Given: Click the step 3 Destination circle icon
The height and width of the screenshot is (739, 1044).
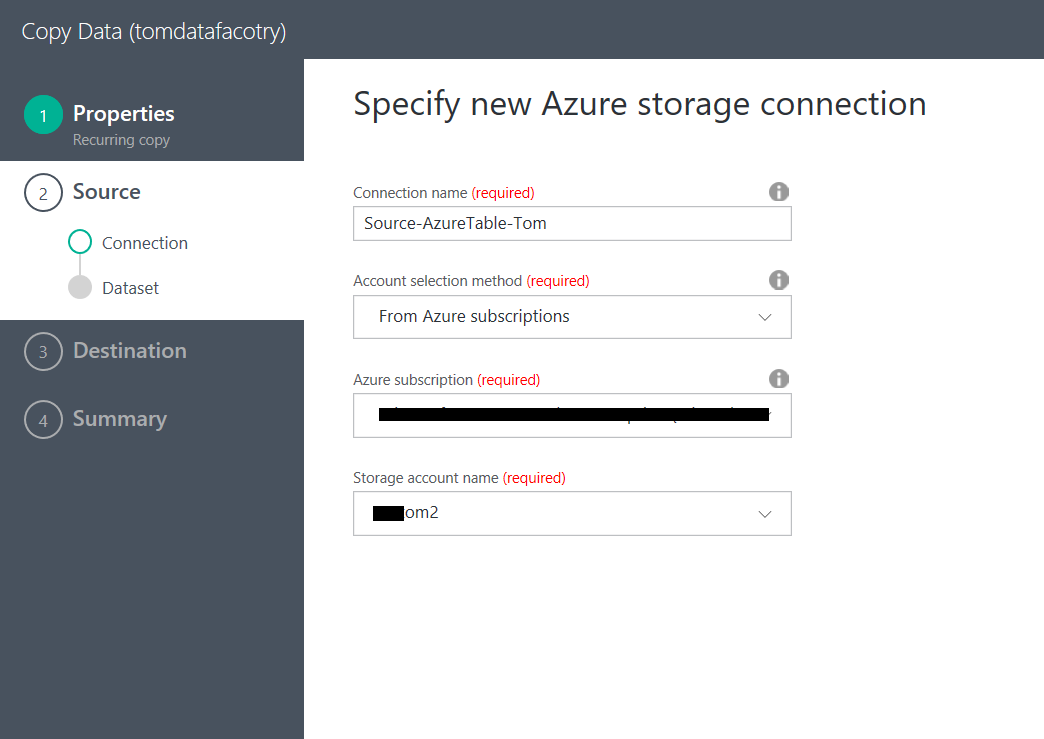Looking at the screenshot, I should (x=43, y=352).
